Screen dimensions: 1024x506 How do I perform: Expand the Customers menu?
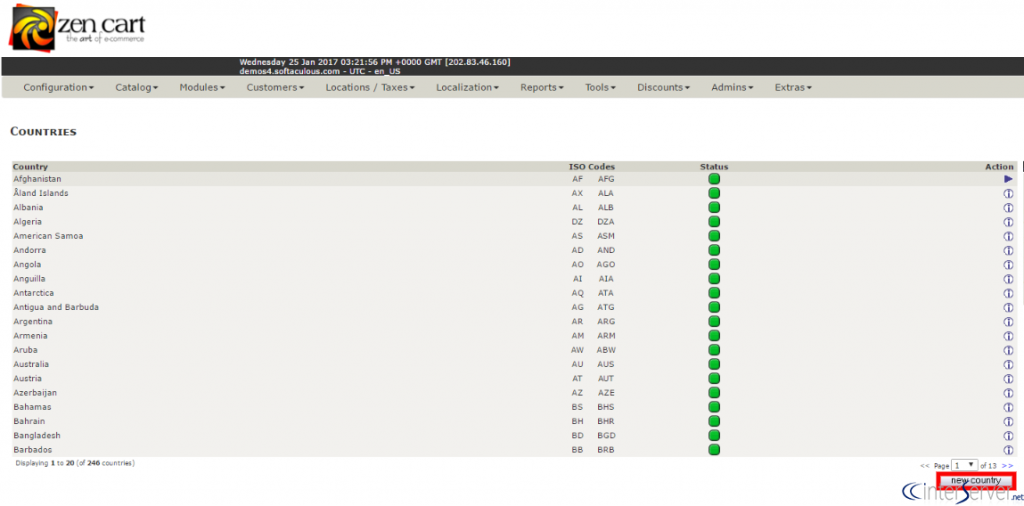[x=275, y=87]
